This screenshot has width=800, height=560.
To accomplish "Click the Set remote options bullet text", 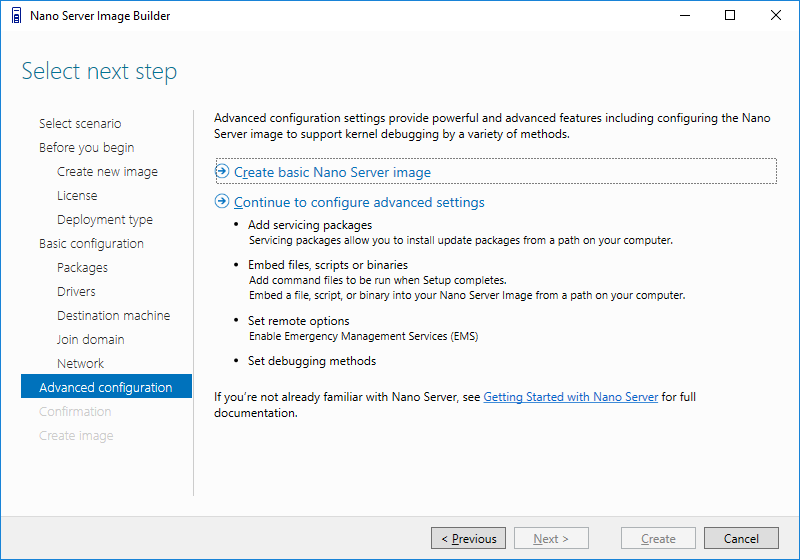I will [x=298, y=321].
